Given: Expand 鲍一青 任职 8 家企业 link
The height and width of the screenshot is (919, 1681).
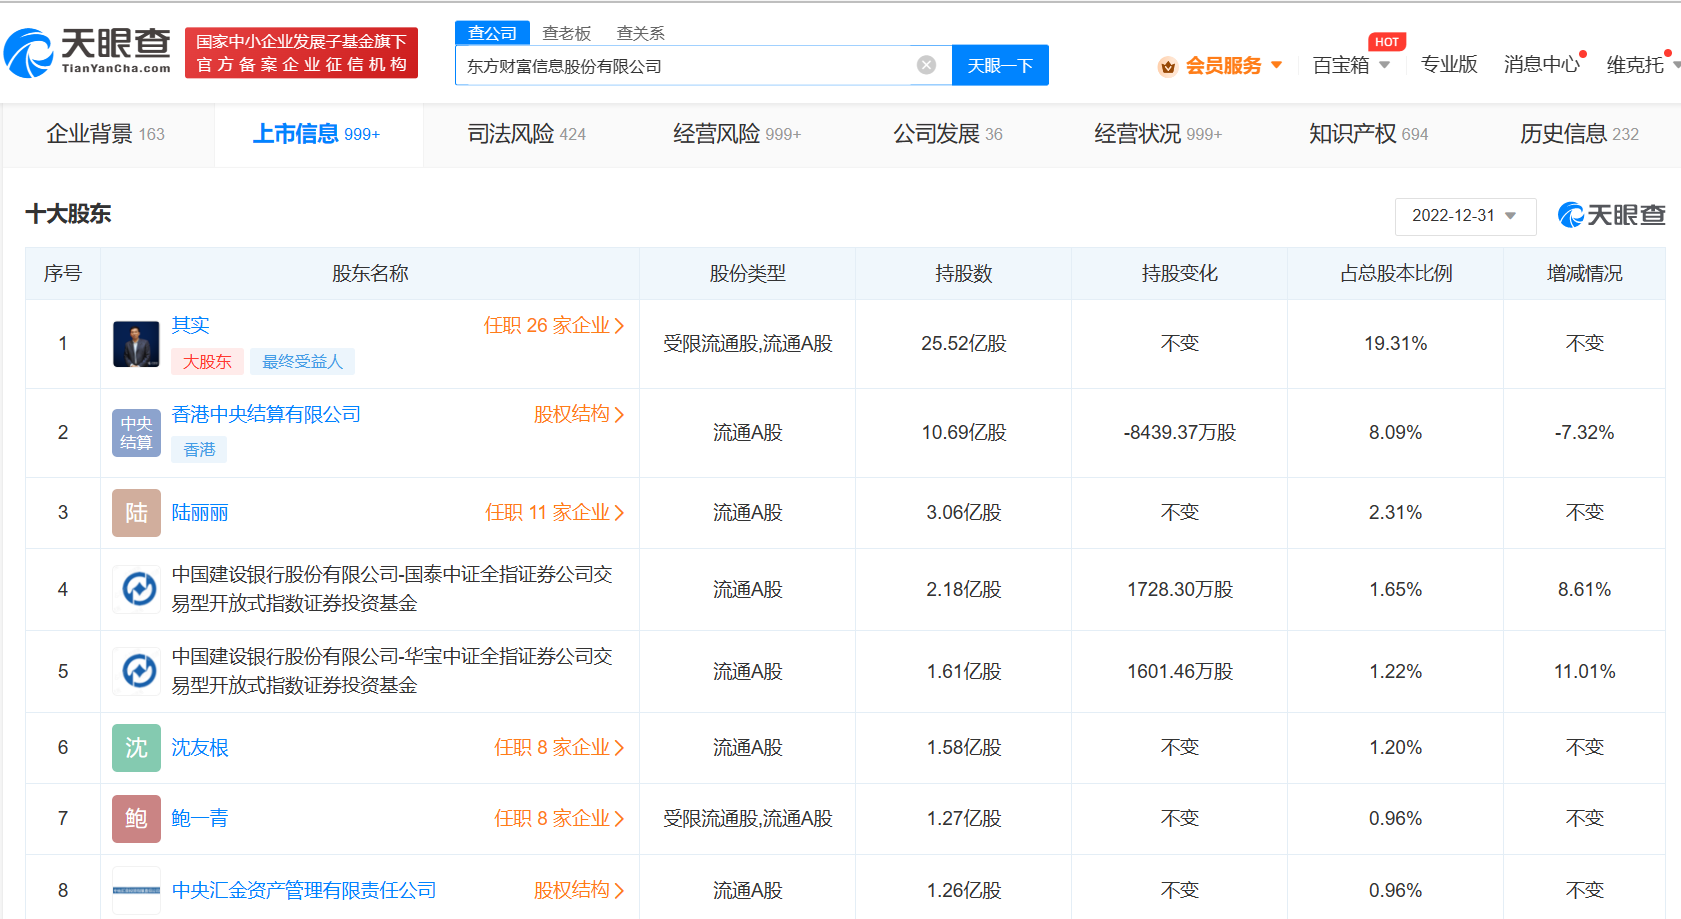Looking at the screenshot, I should 559,819.
